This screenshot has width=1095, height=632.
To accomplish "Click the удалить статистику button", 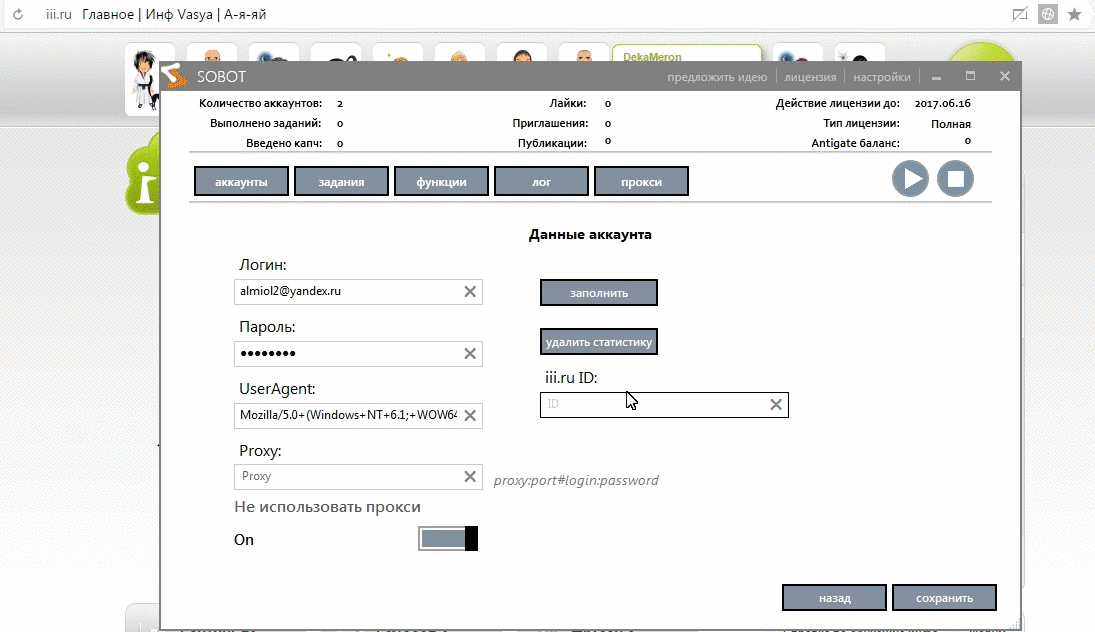I will tap(598, 341).
